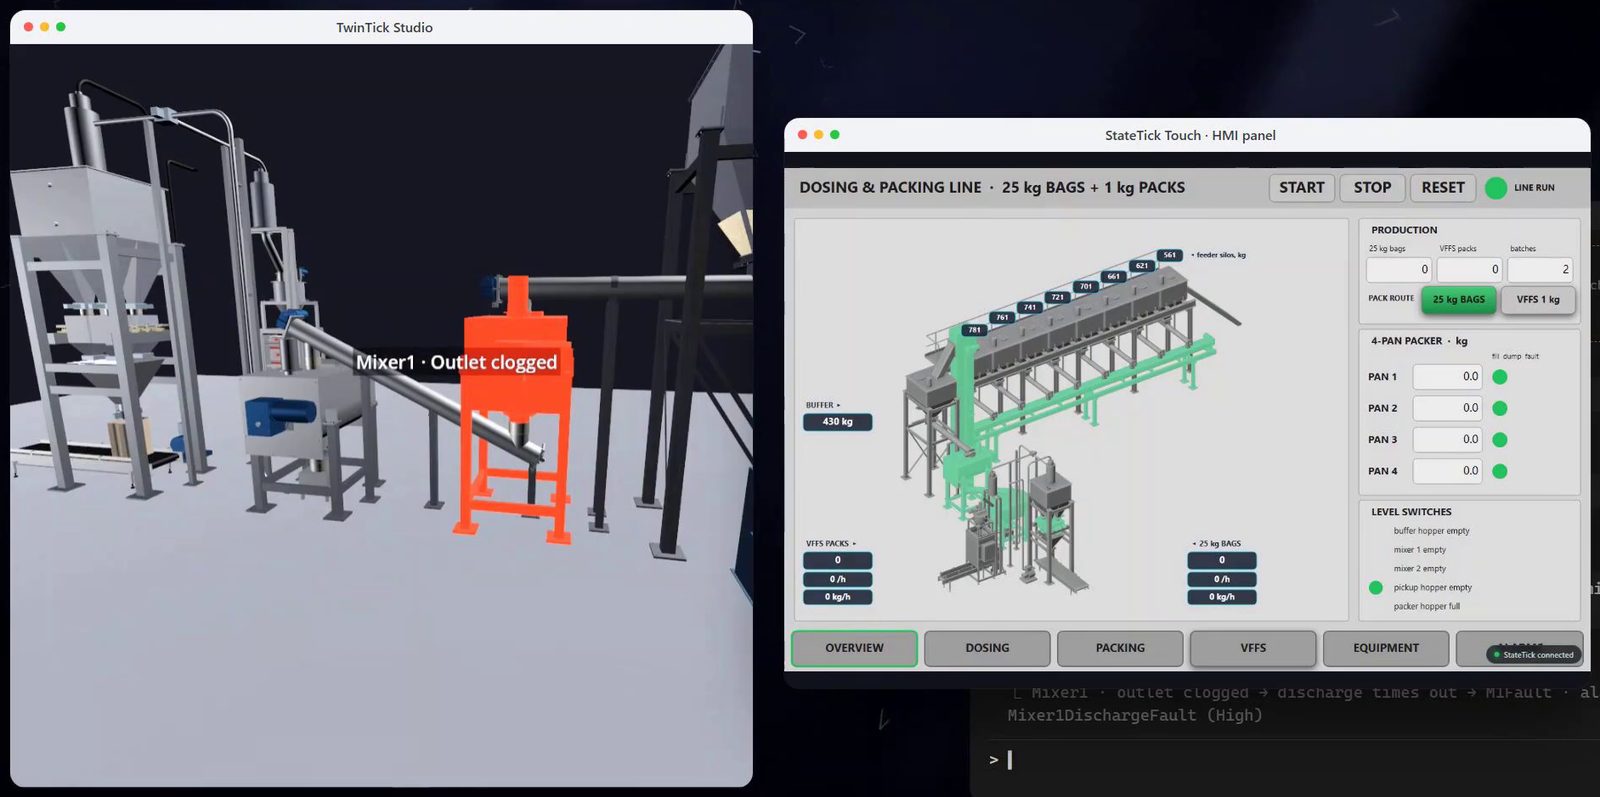Click RESET in the HMI header

[x=1443, y=188]
